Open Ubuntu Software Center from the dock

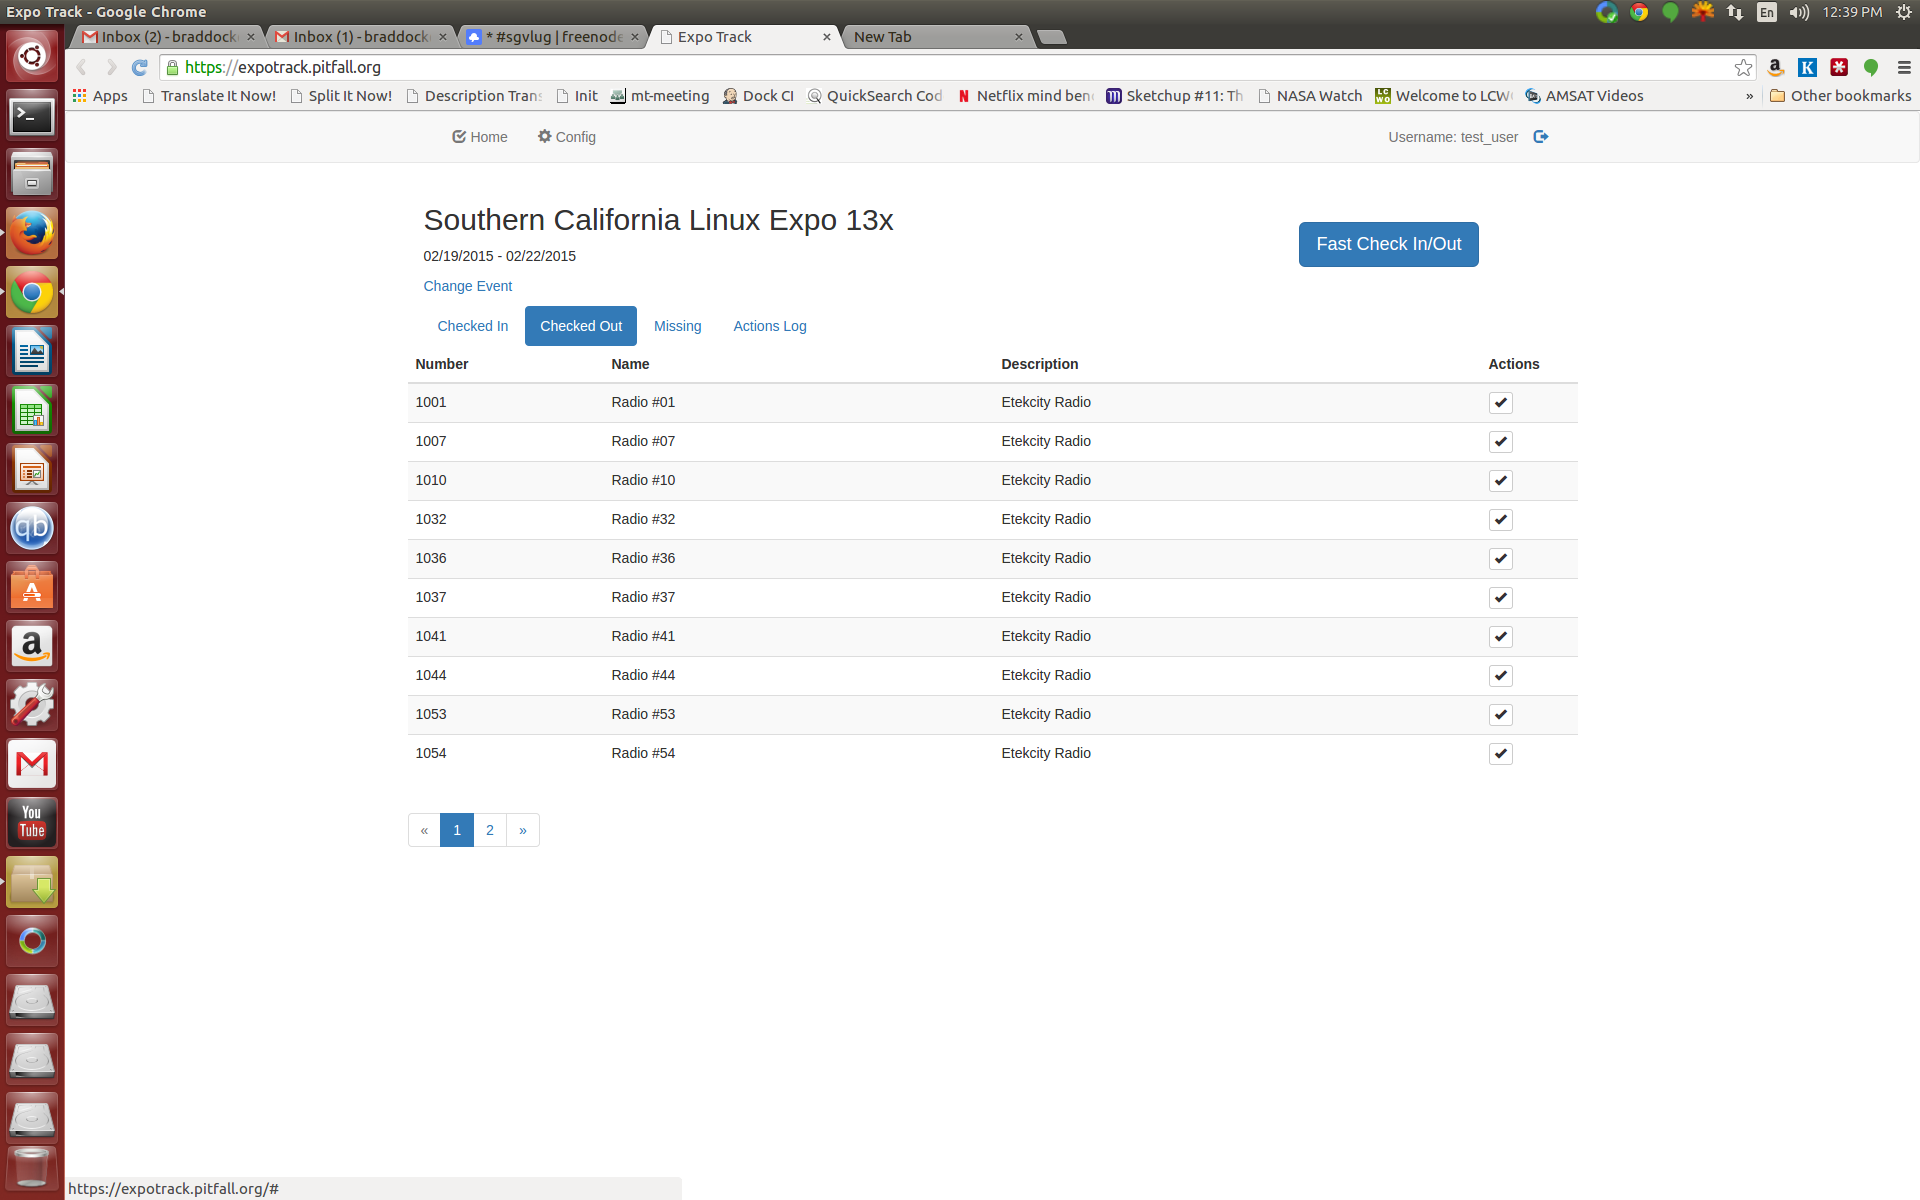click(x=32, y=587)
